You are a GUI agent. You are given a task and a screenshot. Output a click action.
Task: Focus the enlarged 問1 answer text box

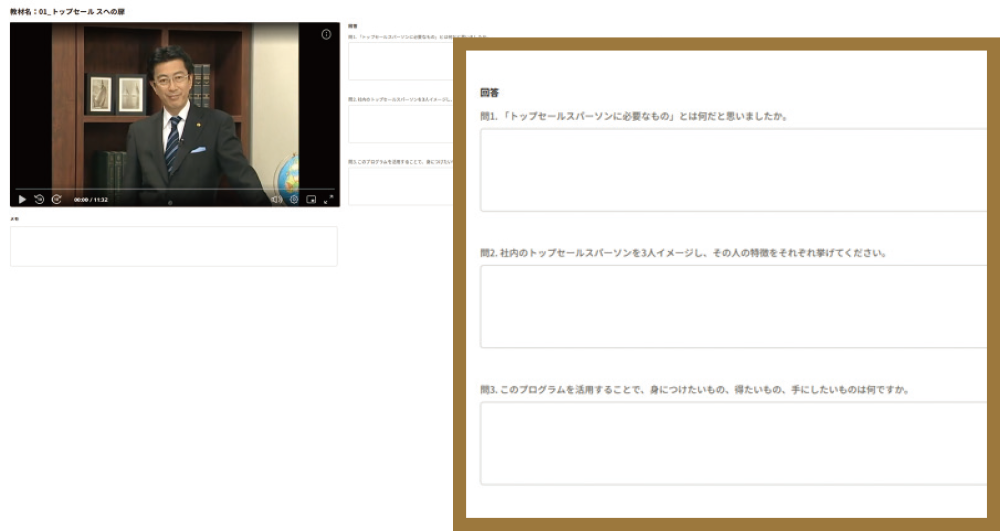(x=733, y=170)
